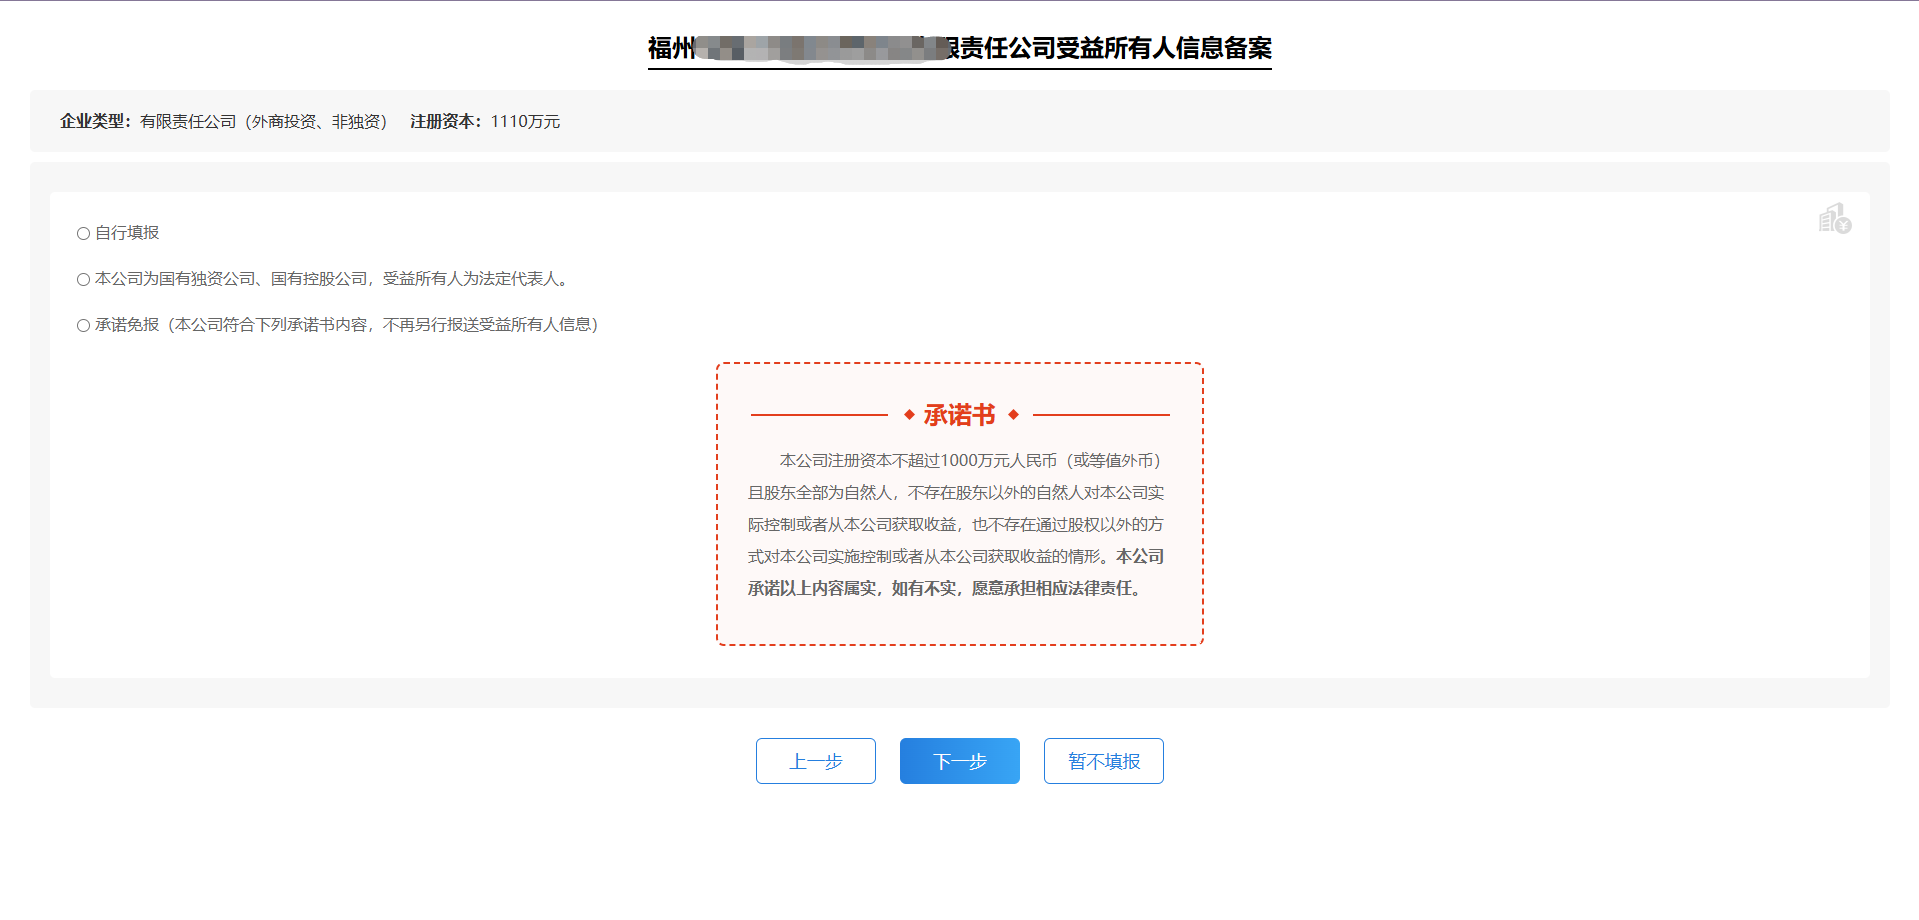The height and width of the screenshot is (920, 1919).
Task: Click the red line left of 承诺书
Action: [818, 414]
